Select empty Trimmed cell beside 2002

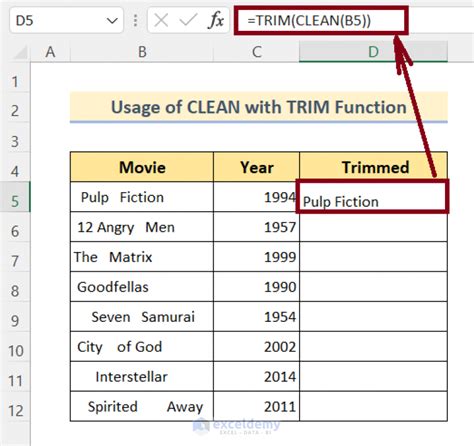(373, 347)
